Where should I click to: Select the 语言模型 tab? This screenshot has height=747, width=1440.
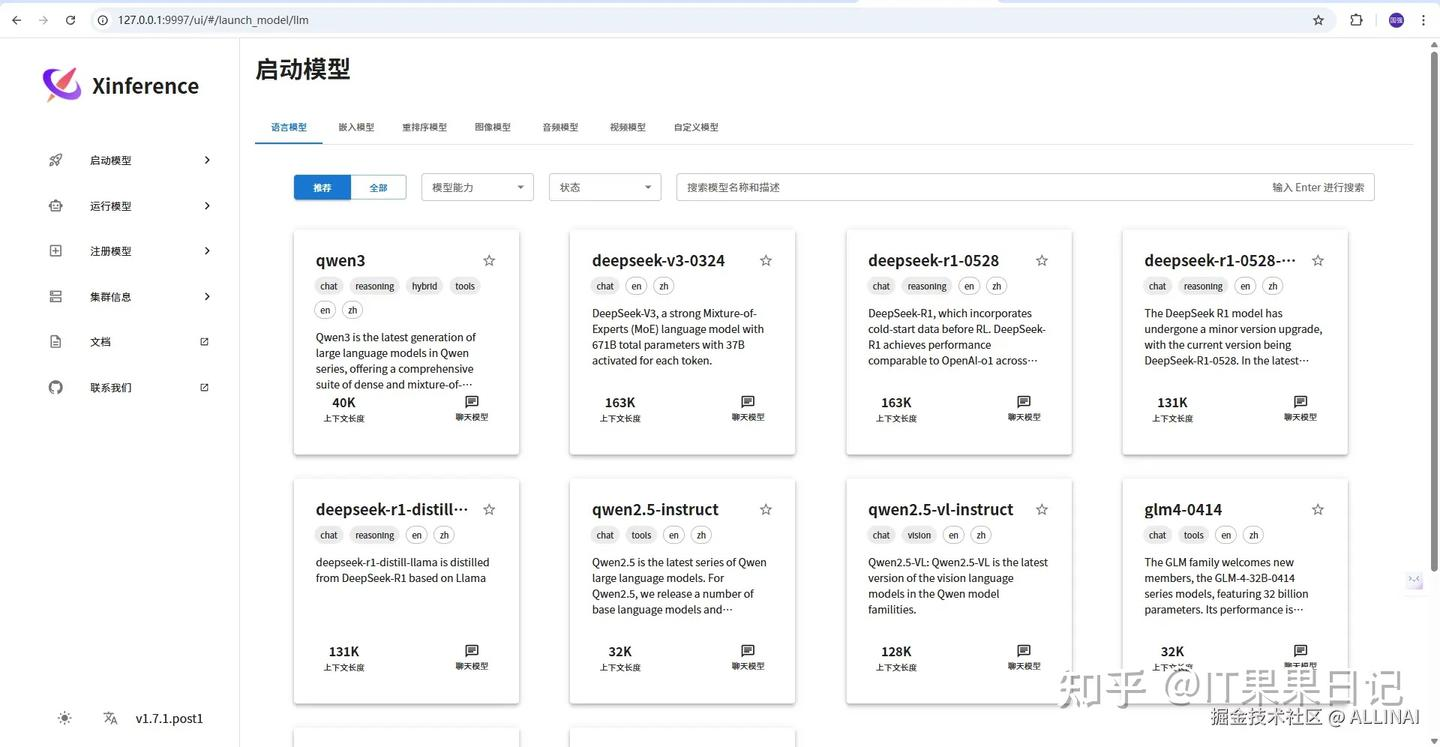tap(289, 127)
